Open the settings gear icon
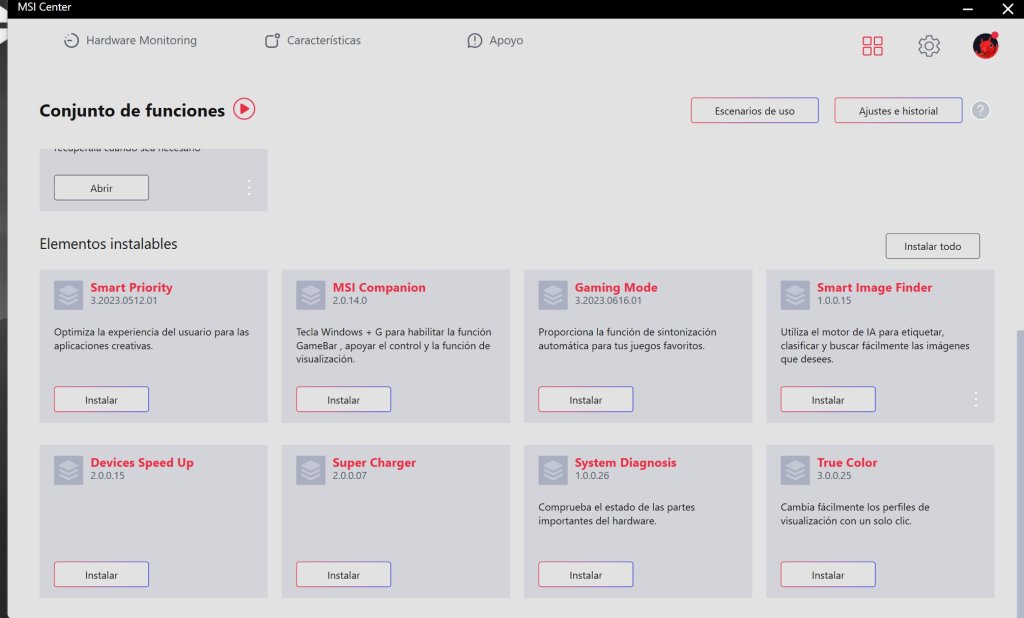This screenshot has height=618, width=1024. point(929,46)
